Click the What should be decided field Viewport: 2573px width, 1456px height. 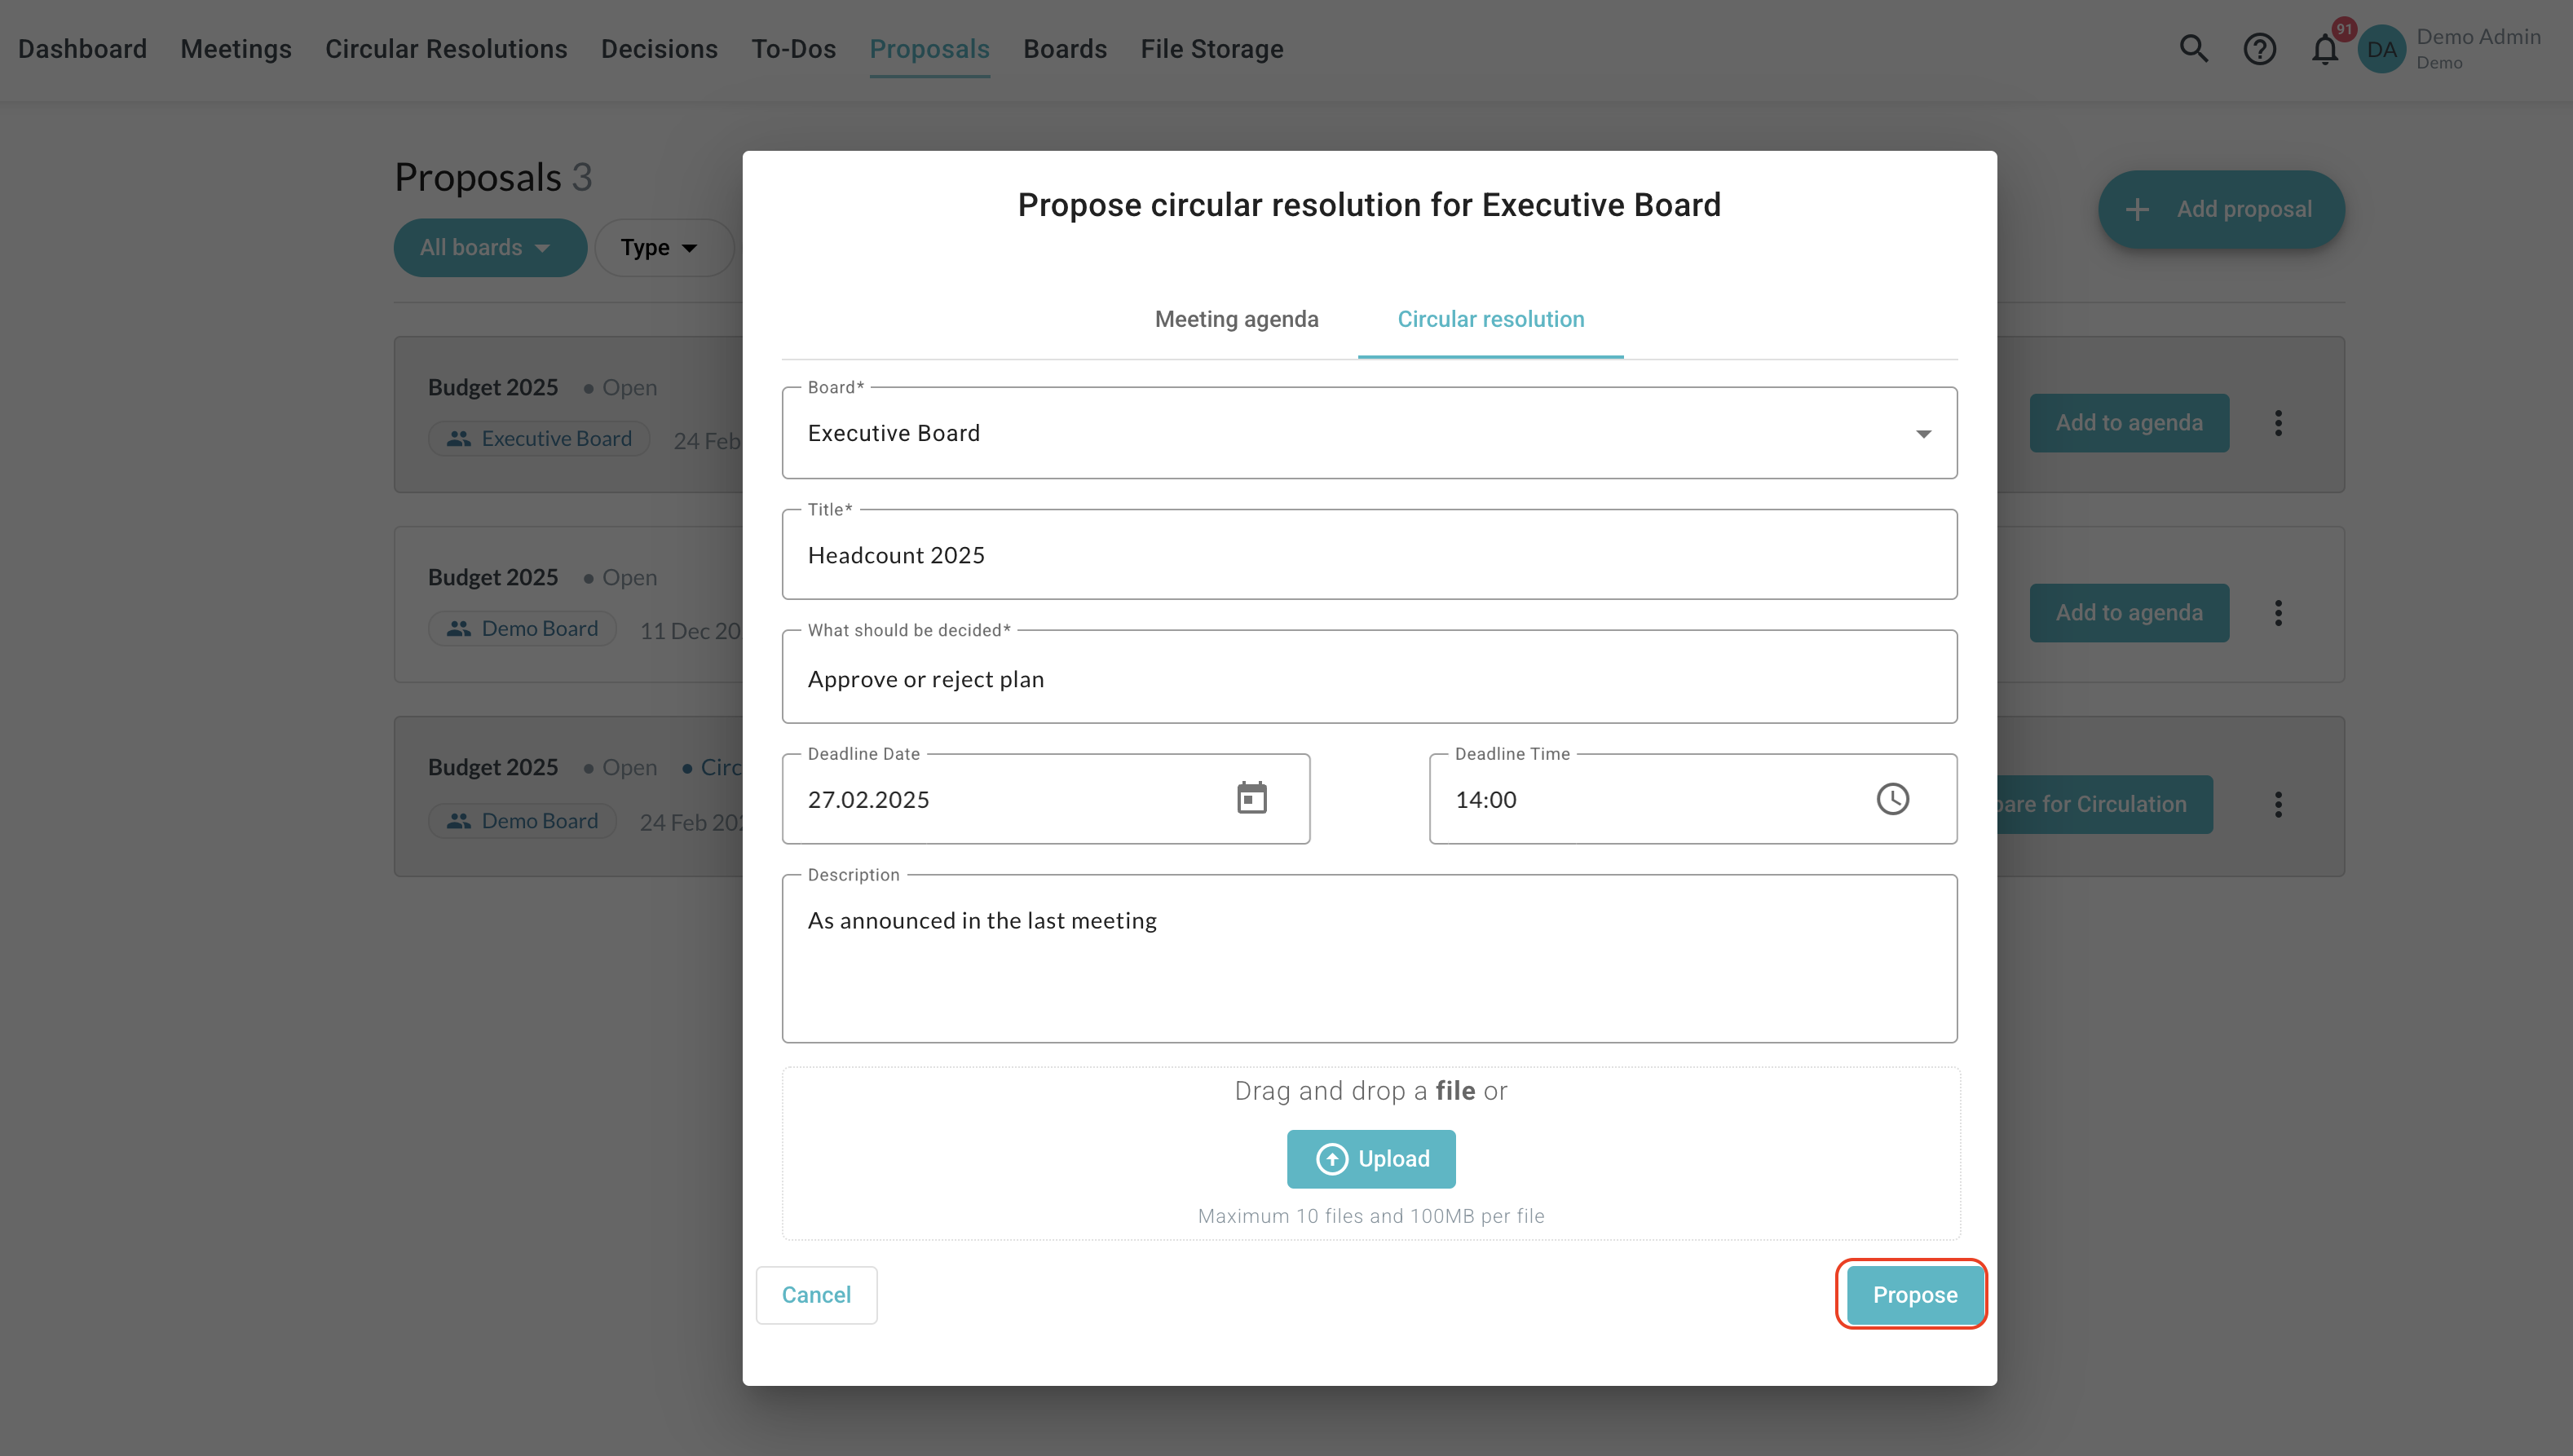click(1369, 678)
